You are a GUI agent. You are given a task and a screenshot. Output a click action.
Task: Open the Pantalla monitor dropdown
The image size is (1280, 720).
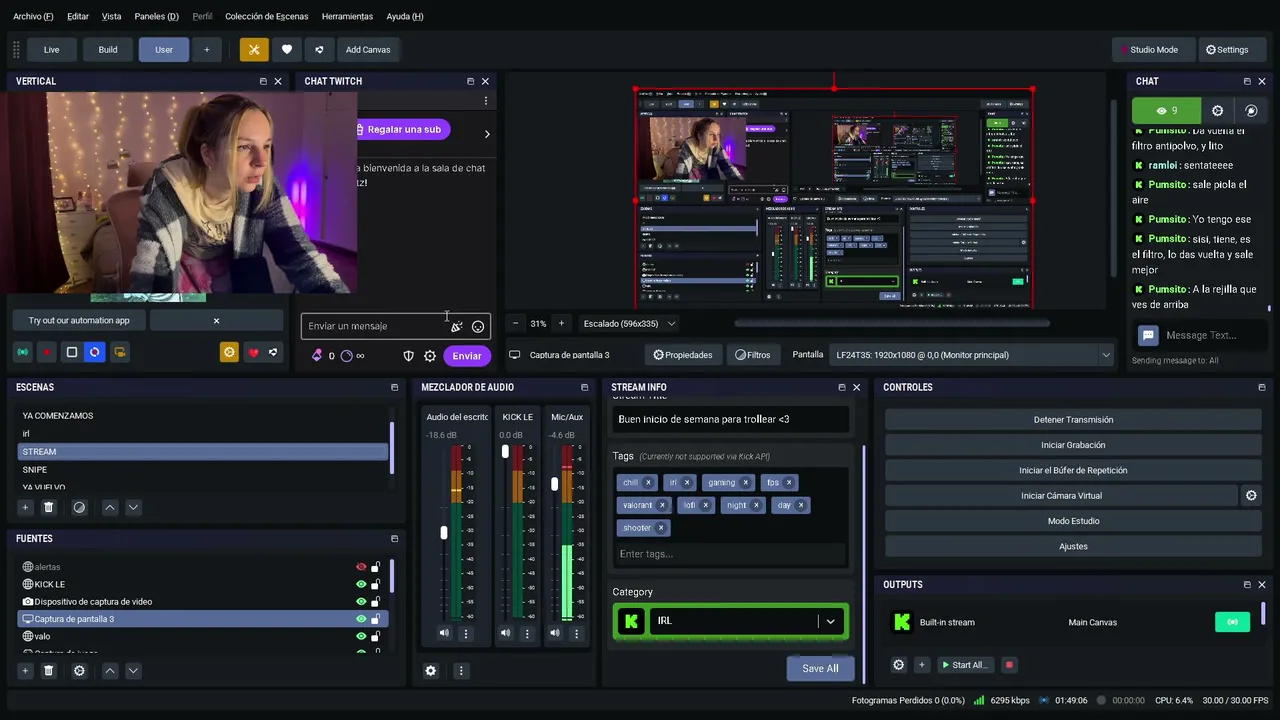point(973,355)
